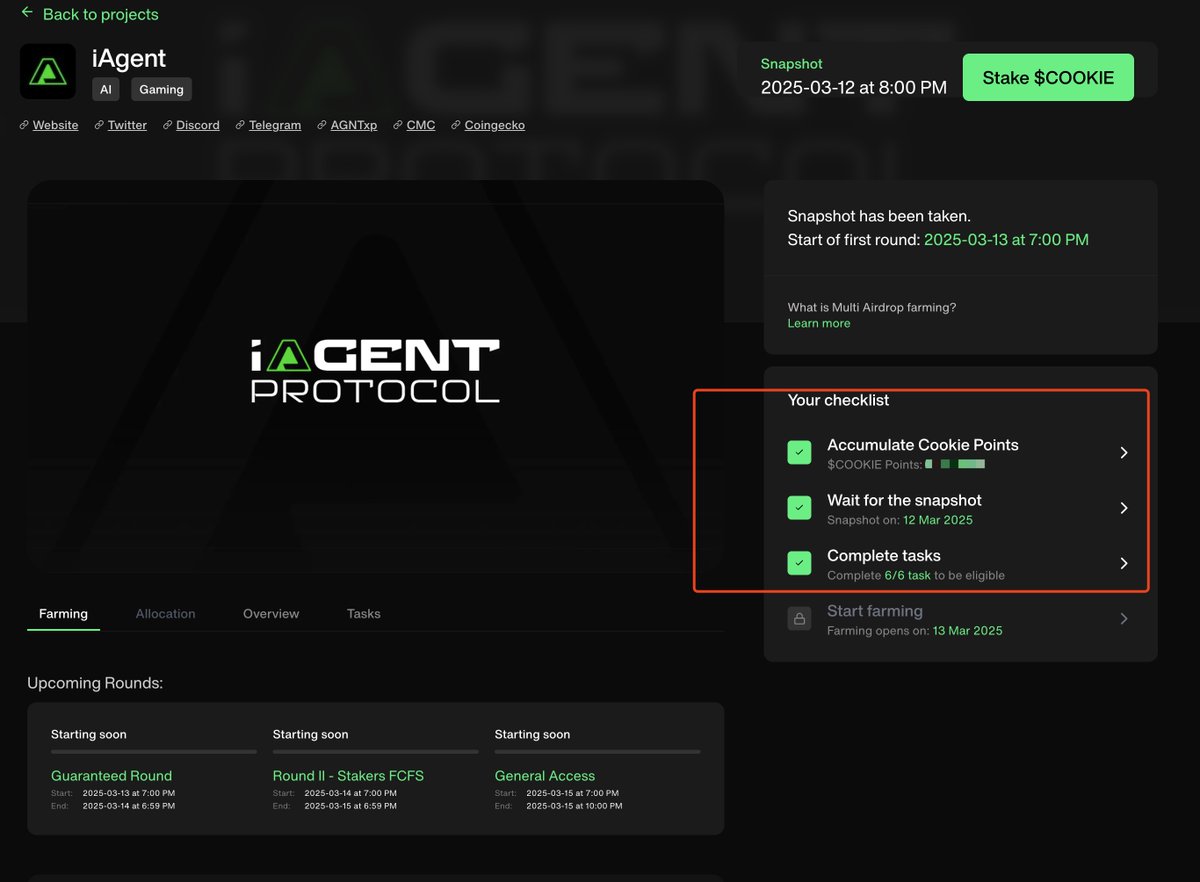Open the Coingecko link
Screen dimensions: 1200x882
tap(495, 125)
